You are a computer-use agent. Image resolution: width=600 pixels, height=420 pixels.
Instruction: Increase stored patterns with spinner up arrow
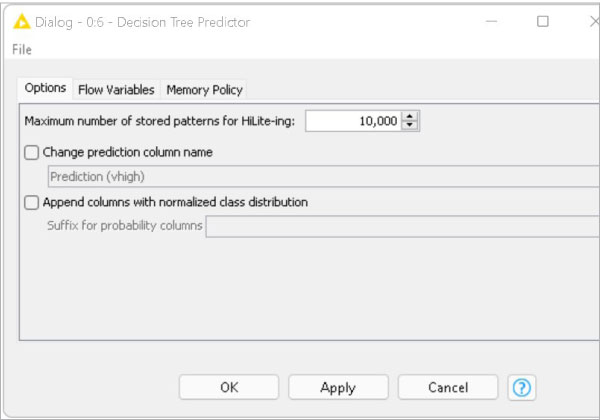point(410,116)
